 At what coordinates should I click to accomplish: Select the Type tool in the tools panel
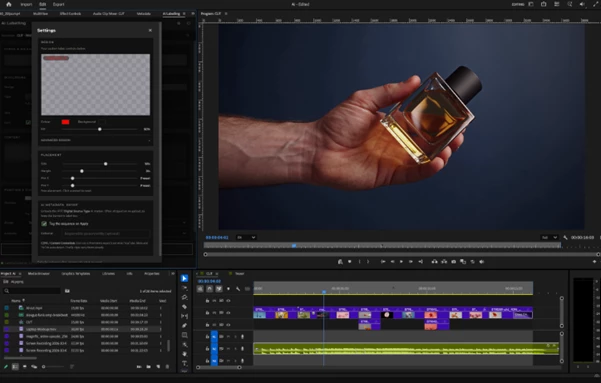[x=184, y=363]
